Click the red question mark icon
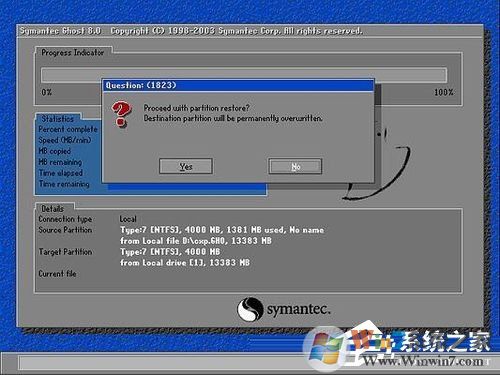 click(121, 114)
